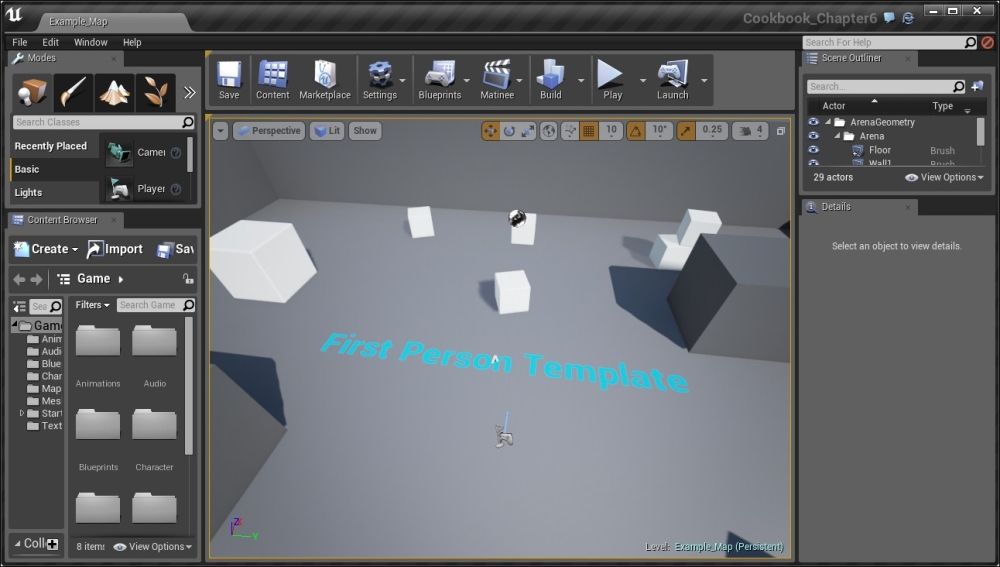1000x567 pixels.
Task: Click the Play toolbar button
Action: [612, 80]
